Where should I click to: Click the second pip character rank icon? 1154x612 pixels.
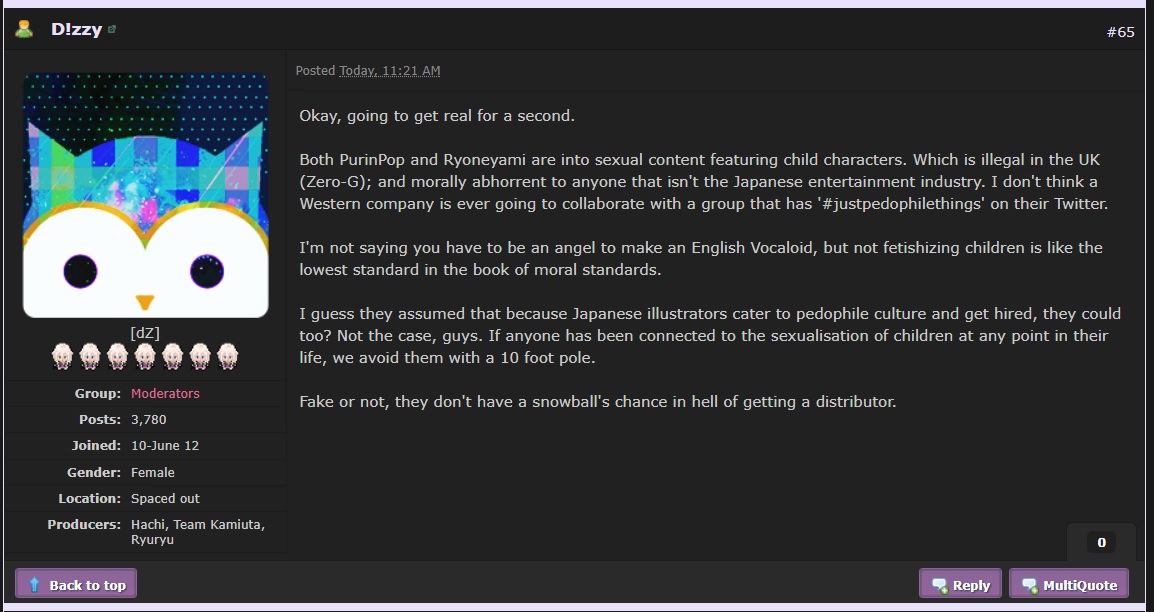[x=90, y=357]
